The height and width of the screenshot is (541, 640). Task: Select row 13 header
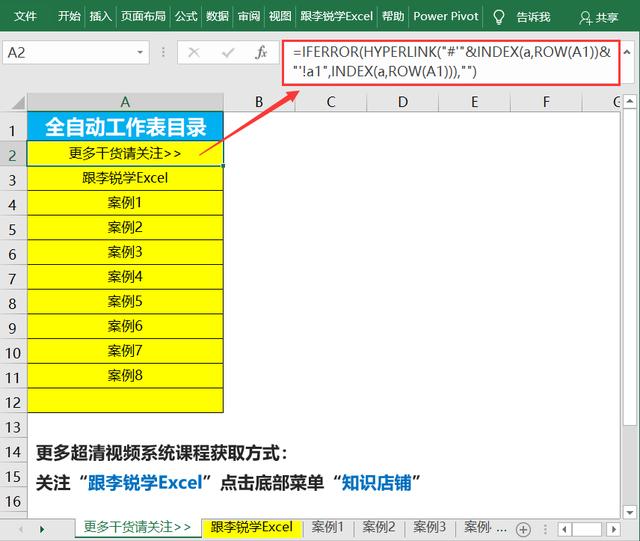coord(13,427)
